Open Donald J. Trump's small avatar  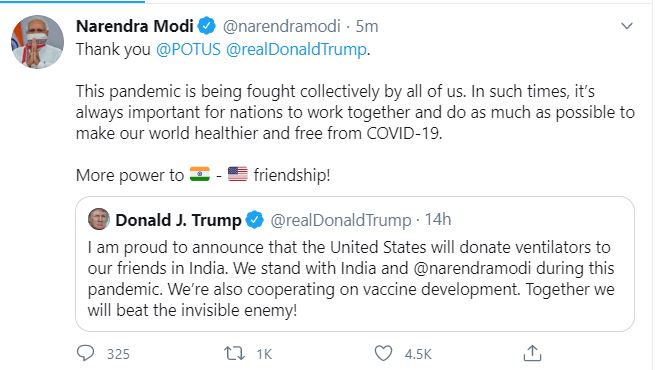pyautogui.click(x=99, y=219)
